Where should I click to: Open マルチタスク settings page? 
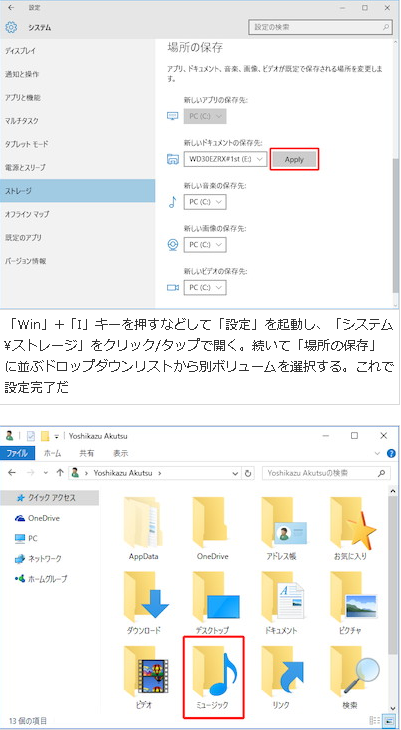77,121
